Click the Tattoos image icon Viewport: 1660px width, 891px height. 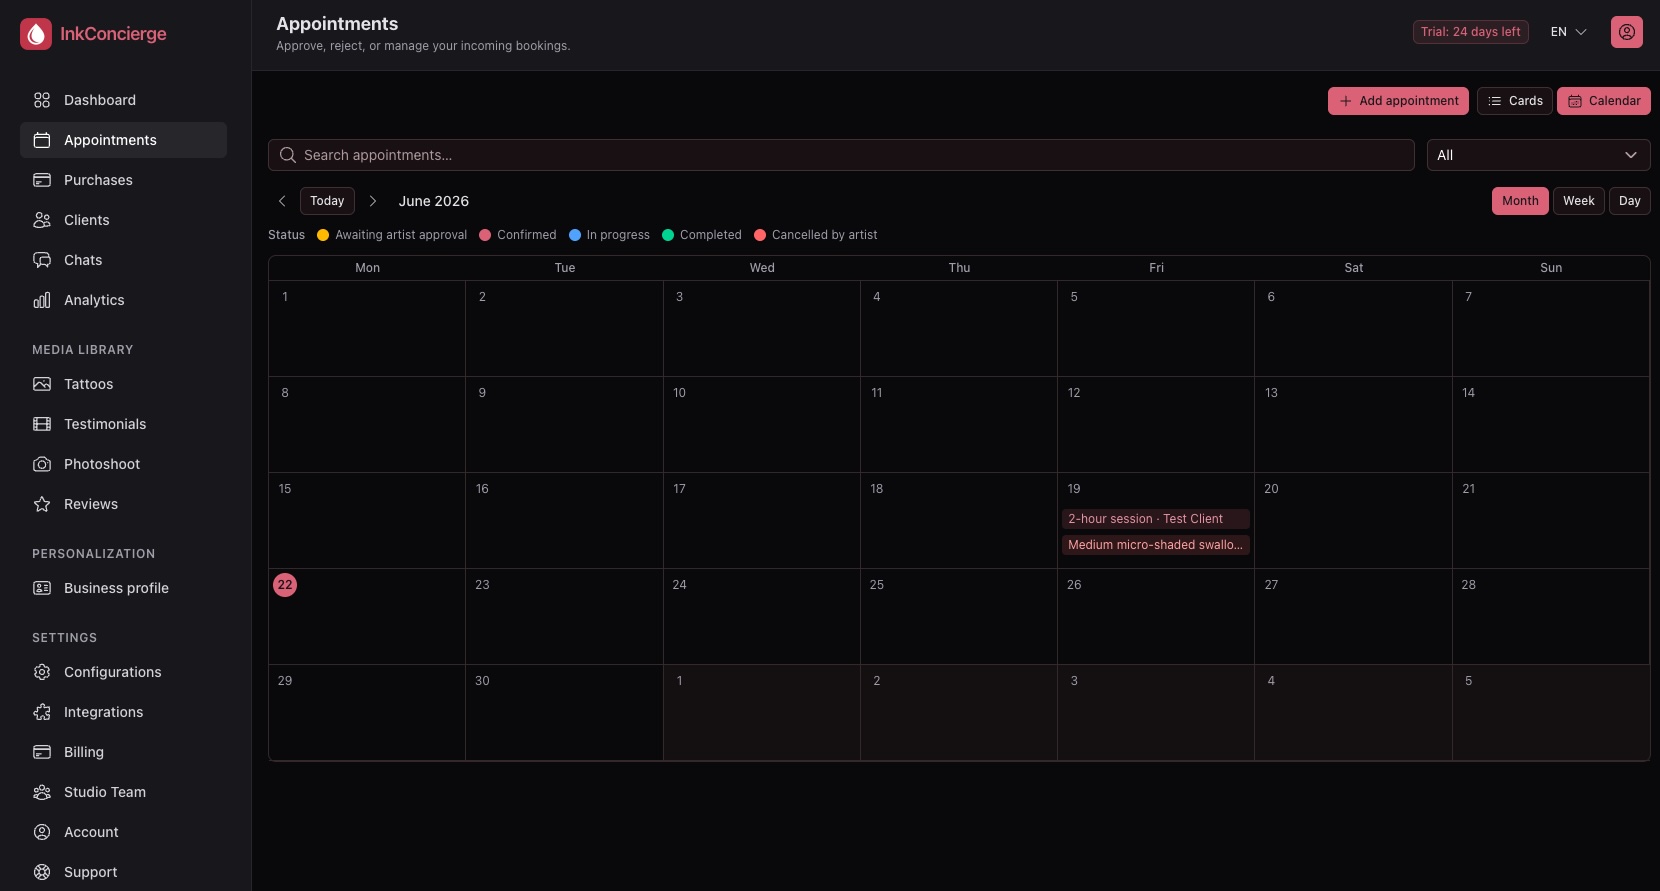point(42,384)
